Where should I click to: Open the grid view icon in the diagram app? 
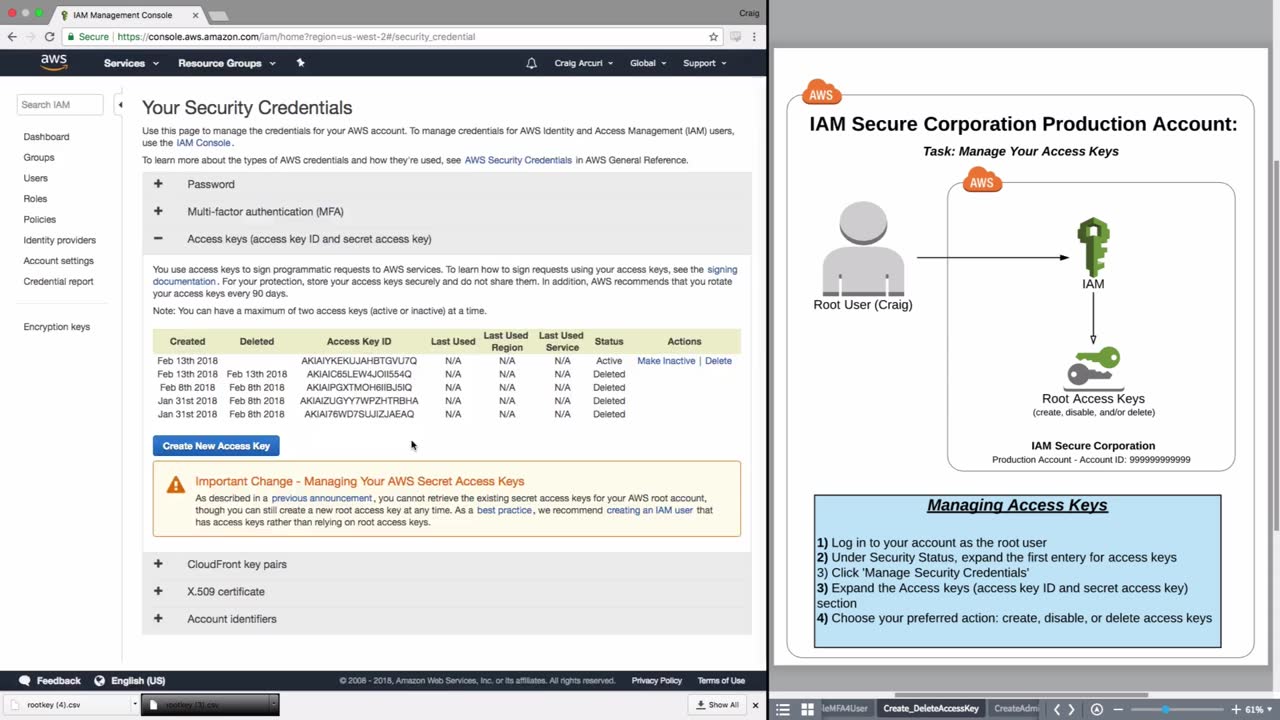click(807, 709)
